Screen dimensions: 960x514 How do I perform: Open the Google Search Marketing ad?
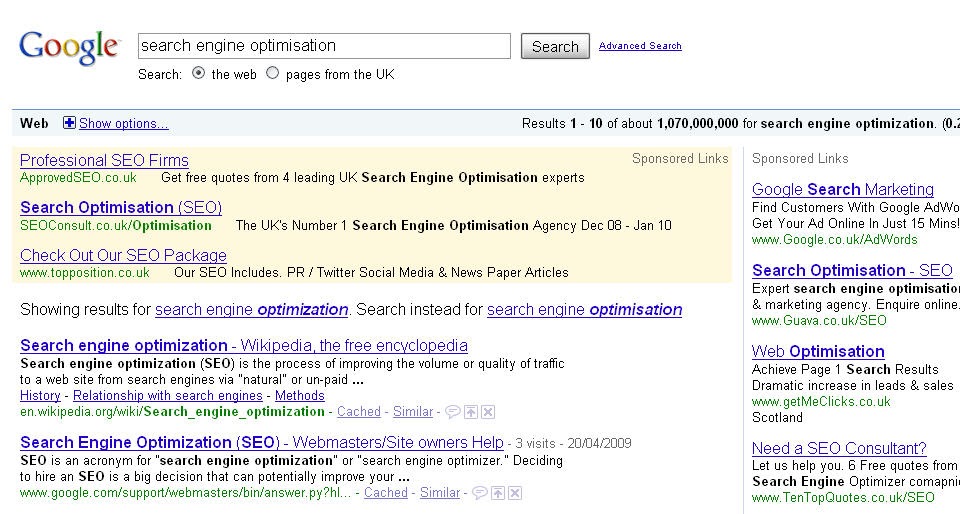click(842, 190)
